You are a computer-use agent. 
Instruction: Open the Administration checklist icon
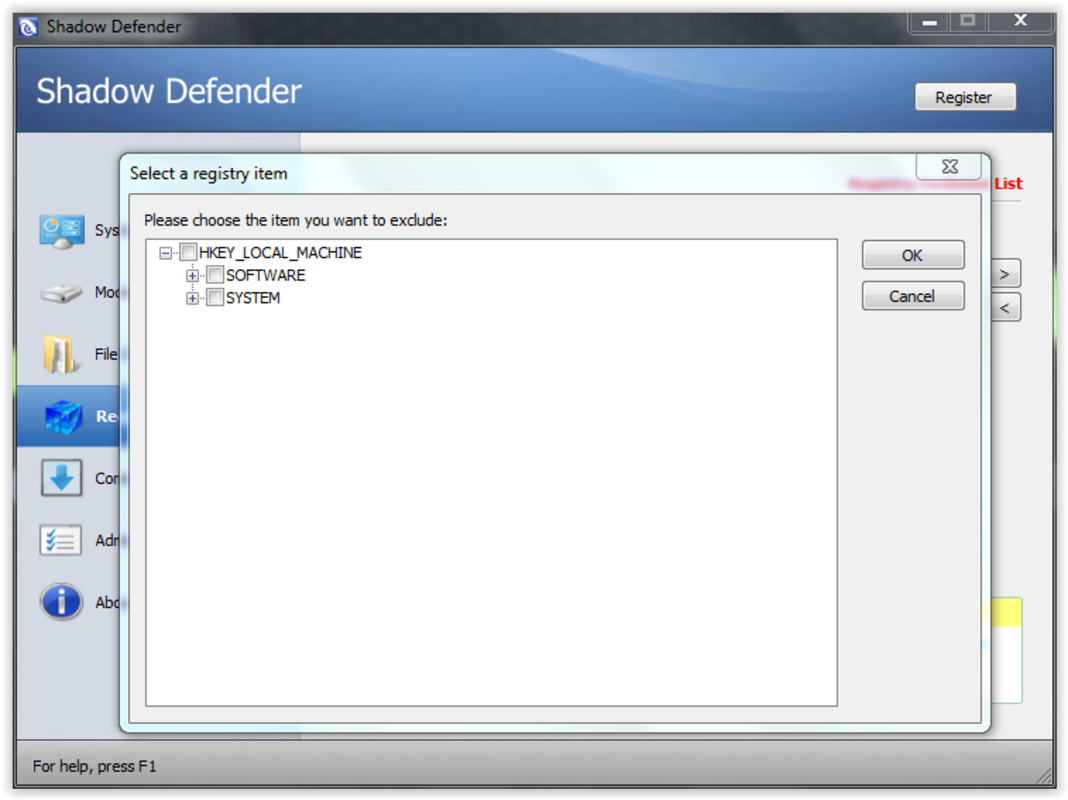(x=60, y=540)
